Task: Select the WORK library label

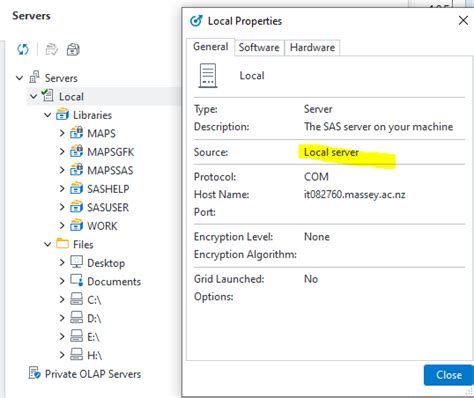Action: 102,226
